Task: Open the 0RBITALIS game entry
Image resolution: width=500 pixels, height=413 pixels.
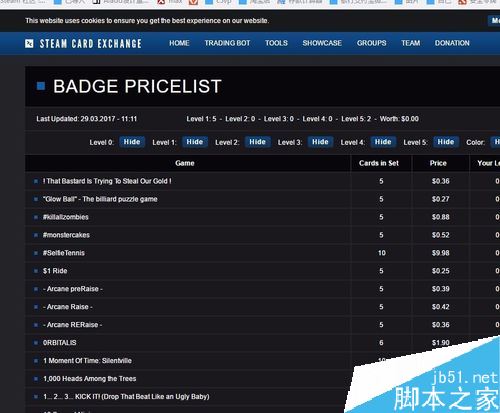Action: coord(60,343)
